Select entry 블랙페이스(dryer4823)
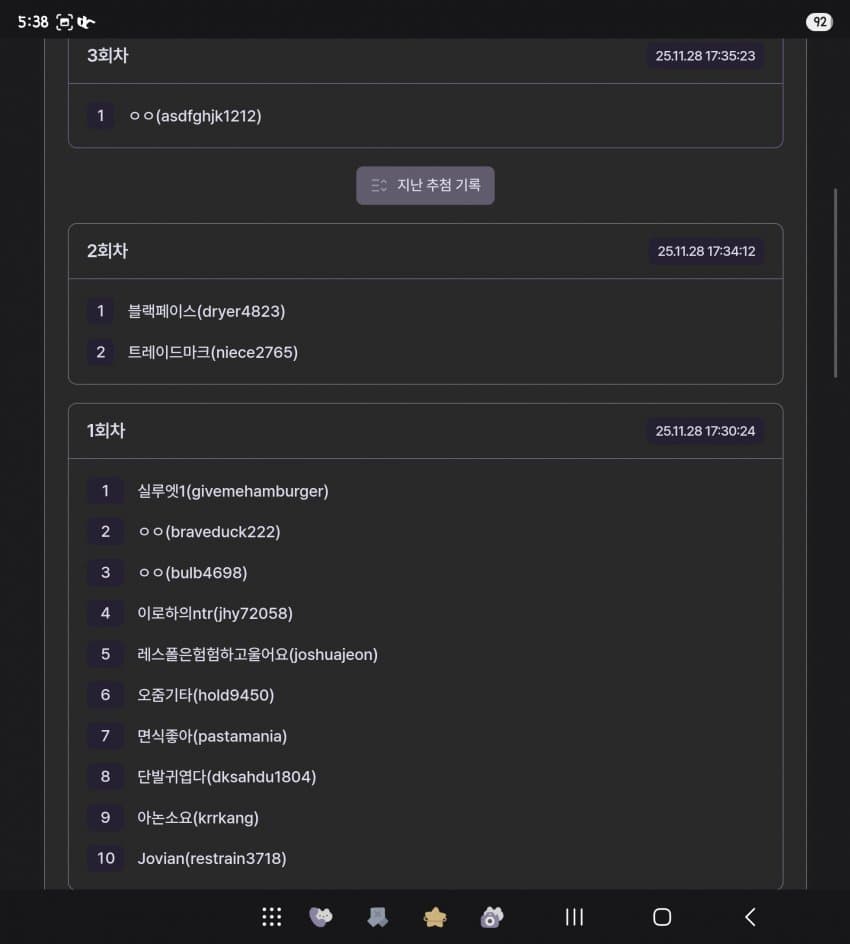Screen dimensions: 850x944 coord(207,311)
